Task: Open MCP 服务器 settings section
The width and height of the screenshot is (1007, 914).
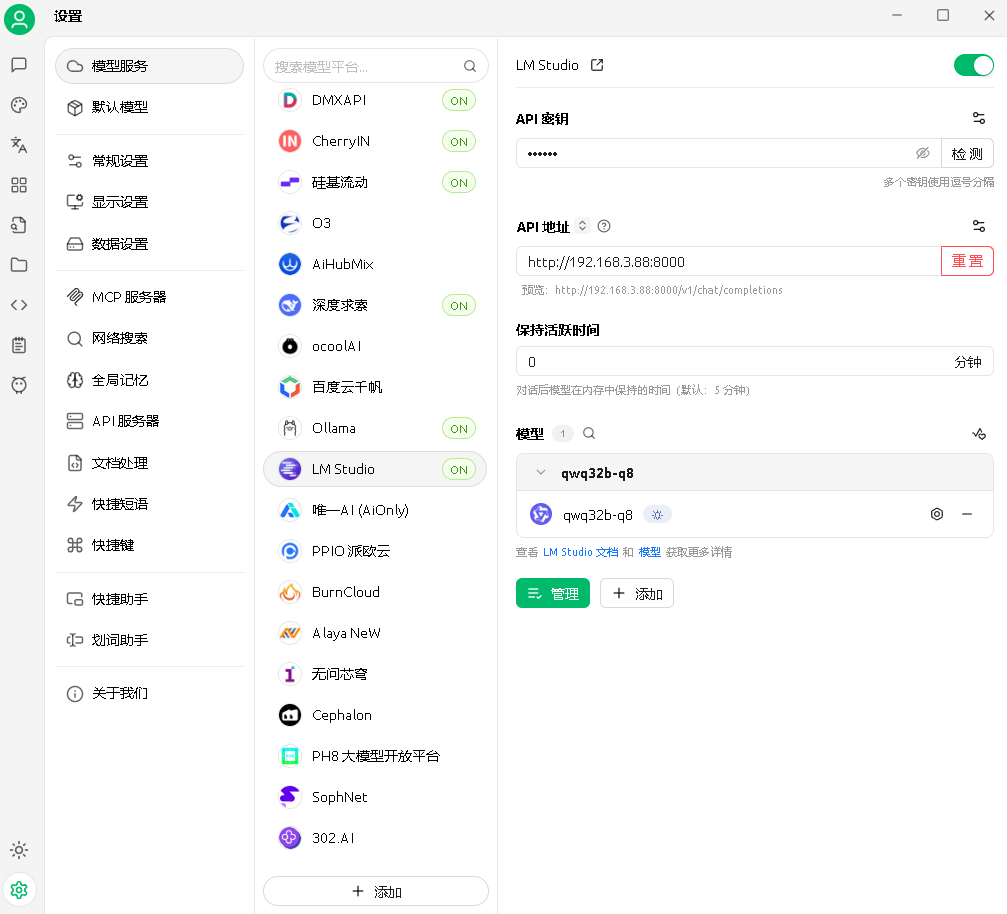Action: pos(149,297)
